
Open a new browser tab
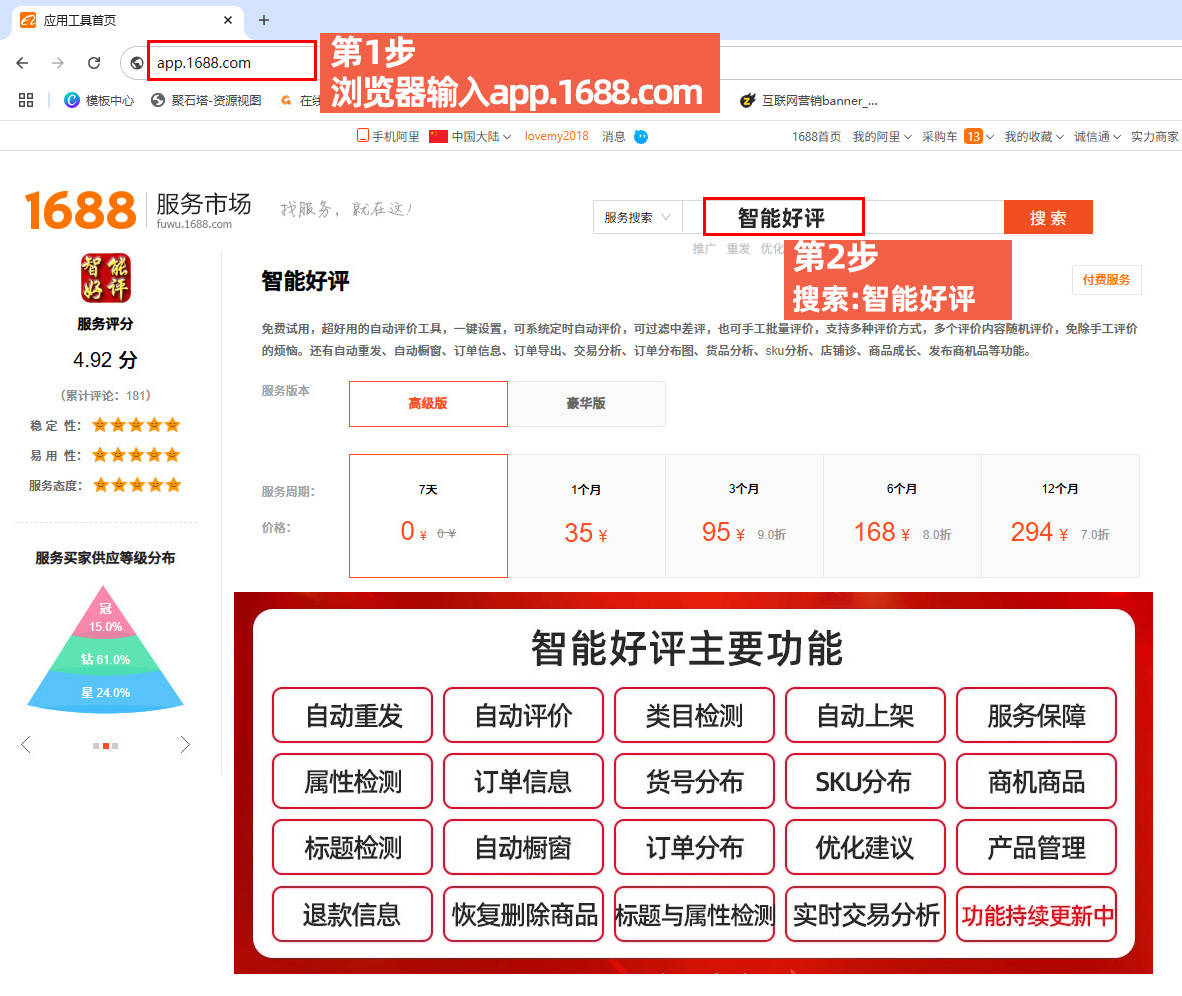click(264, 20)
